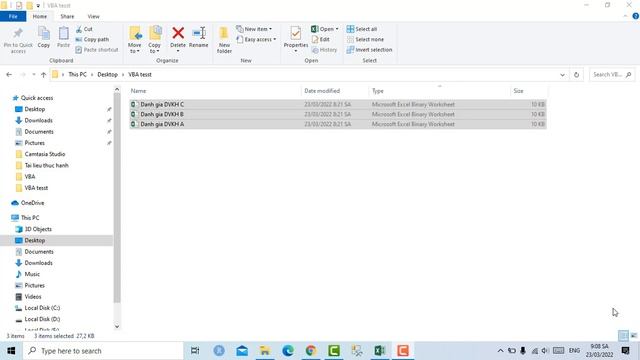640x360 pixels.
Task: Open selected files with Excel
Action: pyautogui.click(x=324, y=29)
